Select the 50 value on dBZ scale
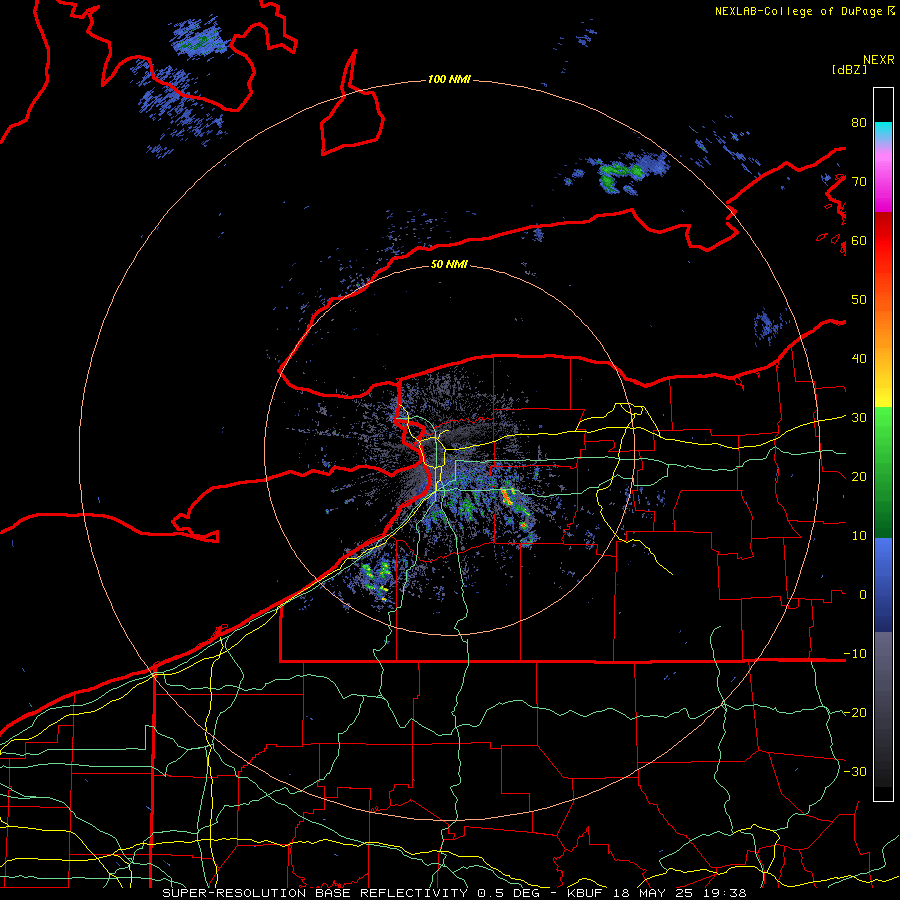Image resolution: width=900 pixels, height=900 pixels. pyautogui.click(x=859, y=300)
